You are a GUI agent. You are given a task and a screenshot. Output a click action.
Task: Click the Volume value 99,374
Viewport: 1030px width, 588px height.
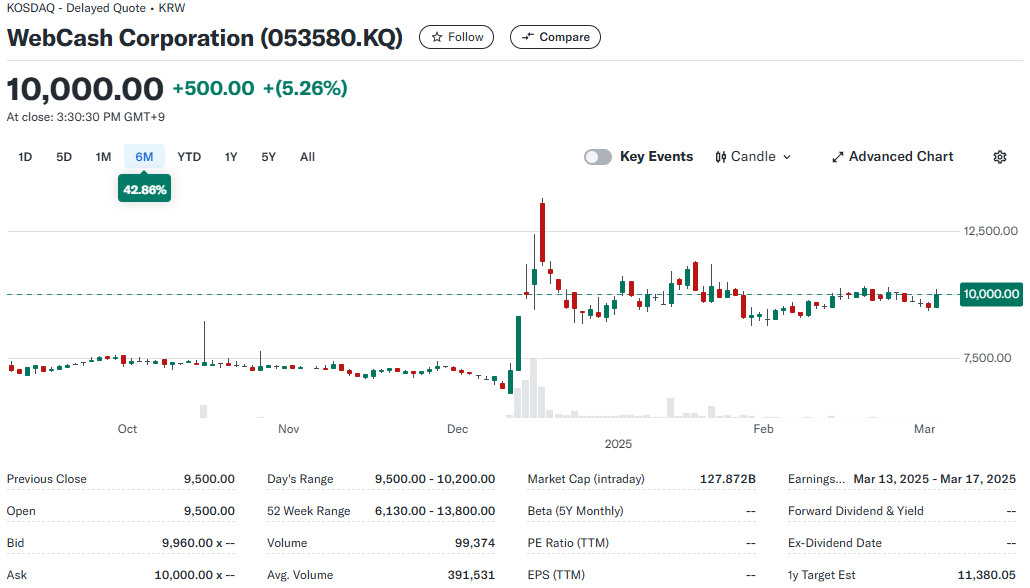click(475, 543)
